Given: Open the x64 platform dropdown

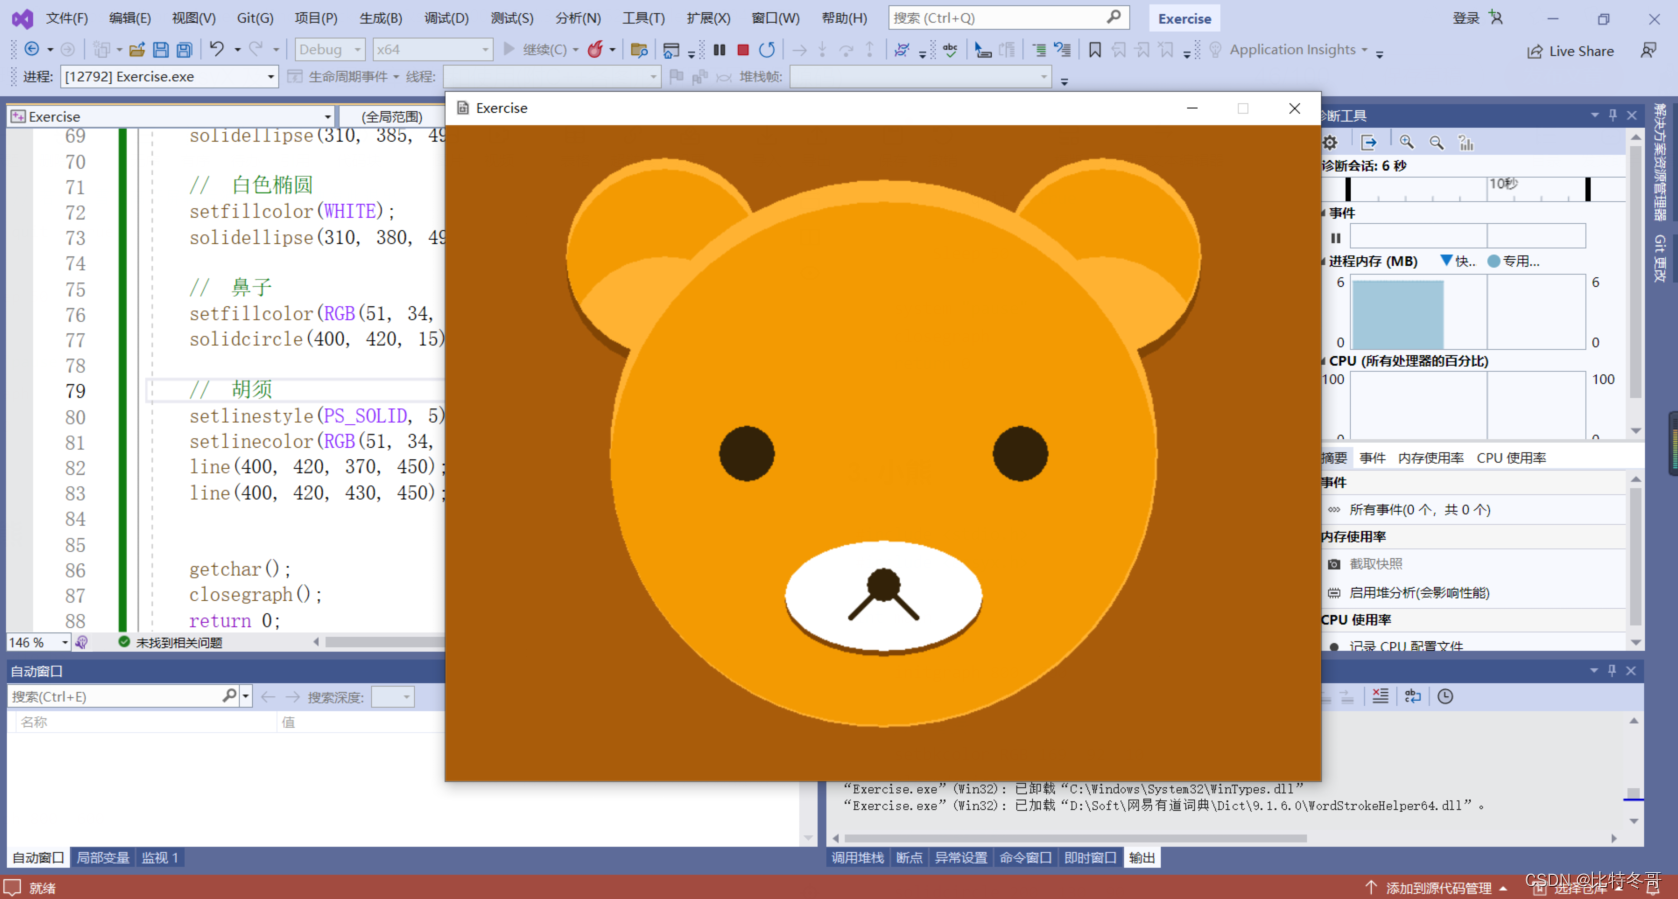Looking at the screenshot, I should tap(433, 49).
